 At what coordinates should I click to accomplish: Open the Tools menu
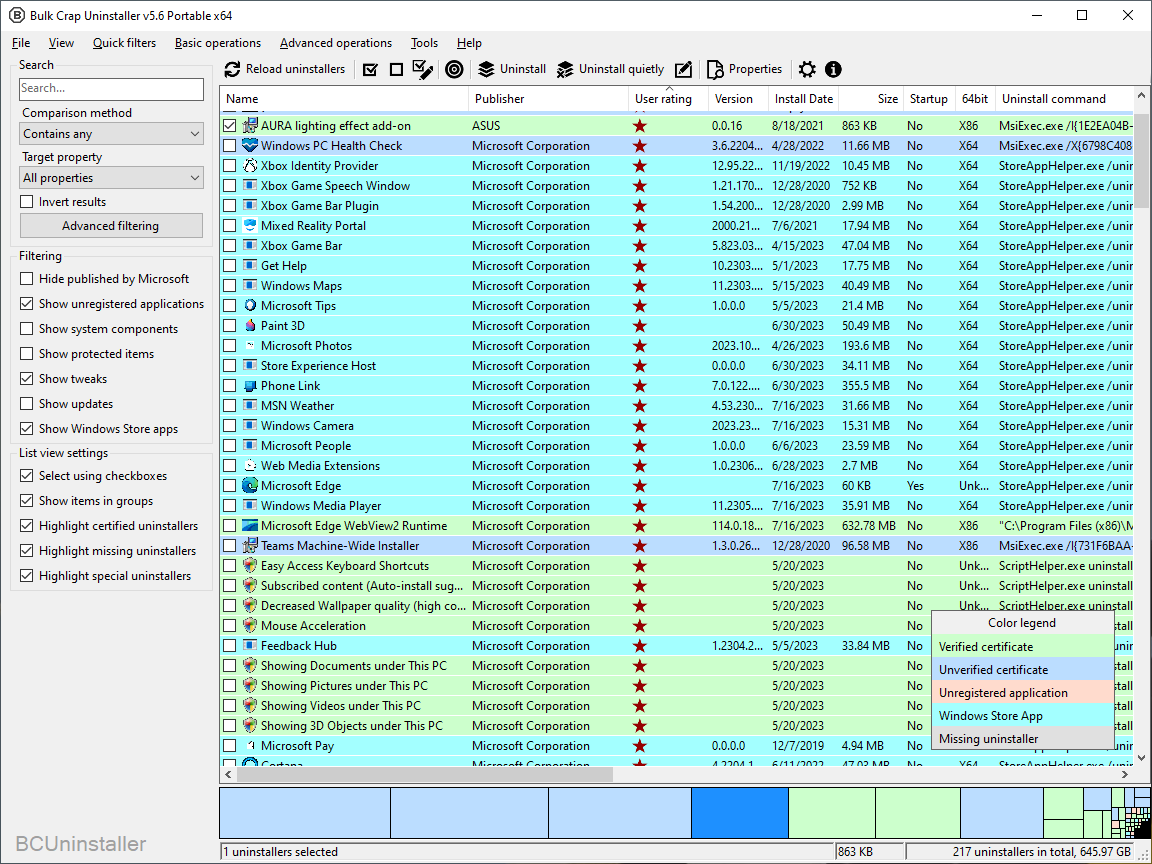[424, 43]
